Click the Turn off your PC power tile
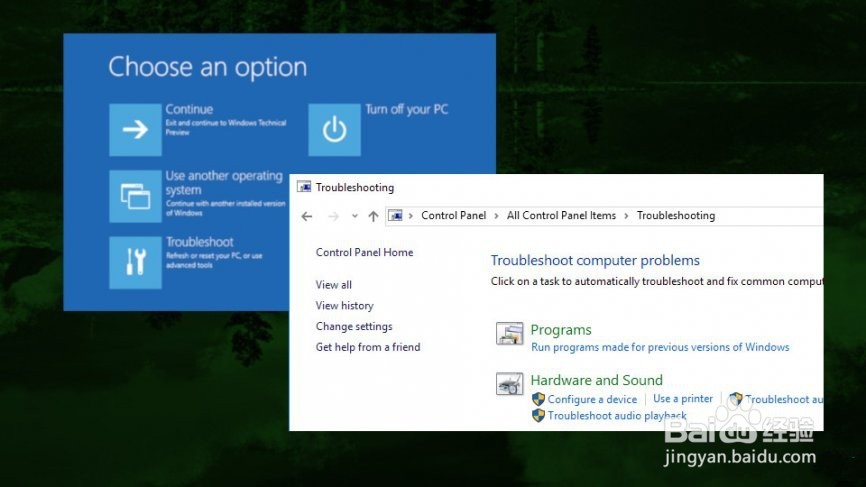The width and height of the screenshot is (866, 487). click(334, 130)
